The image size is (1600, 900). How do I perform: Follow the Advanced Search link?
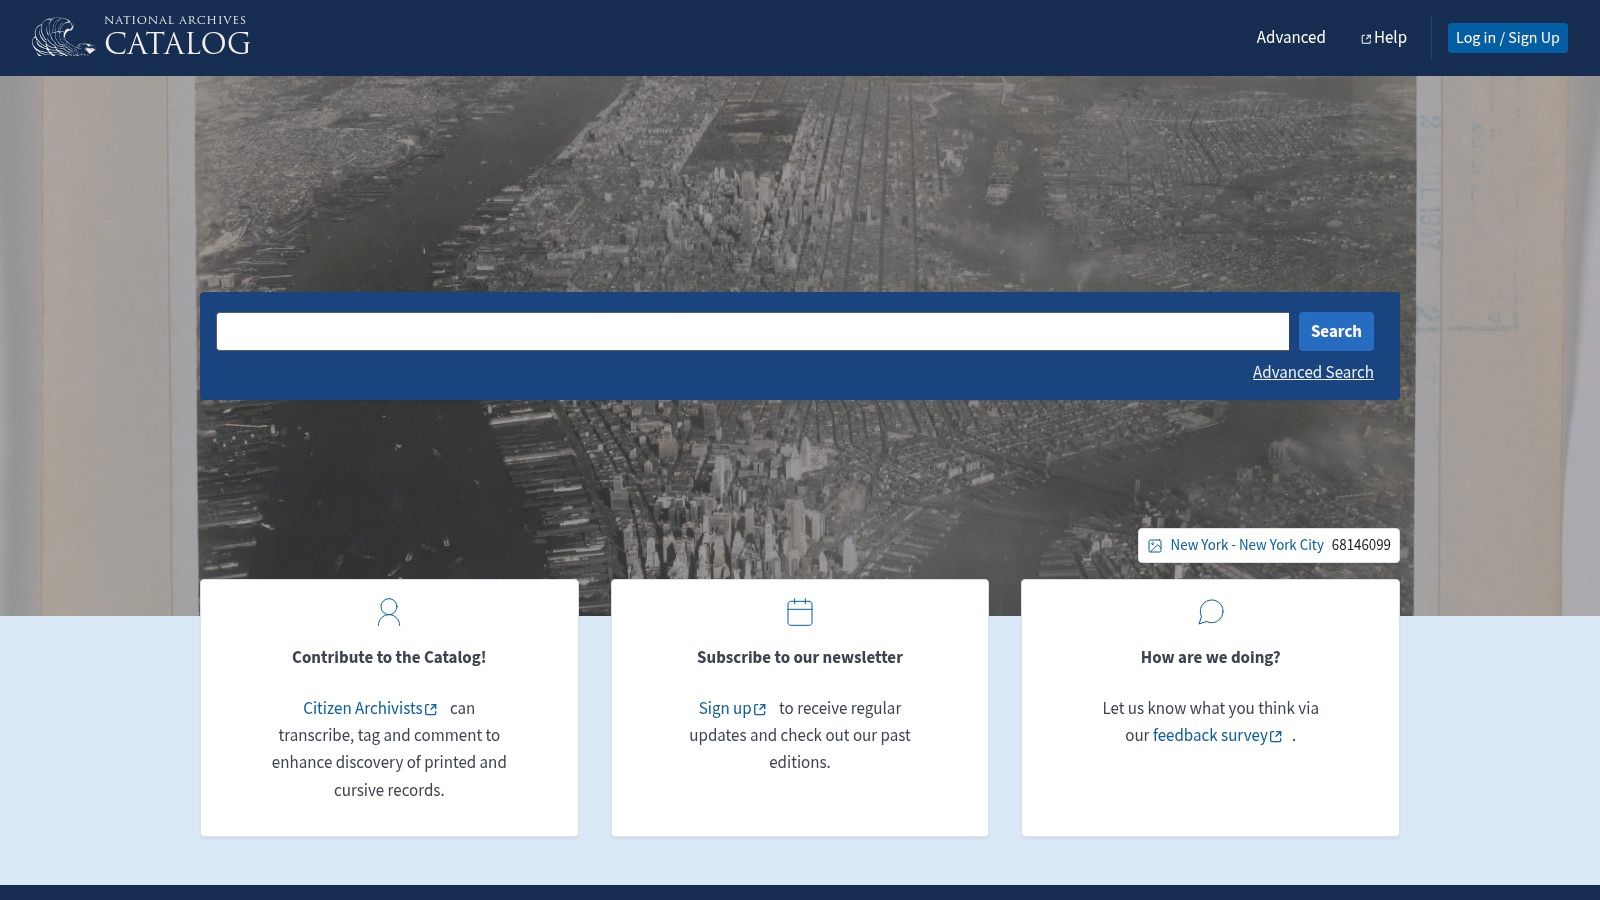(1312, 372)
